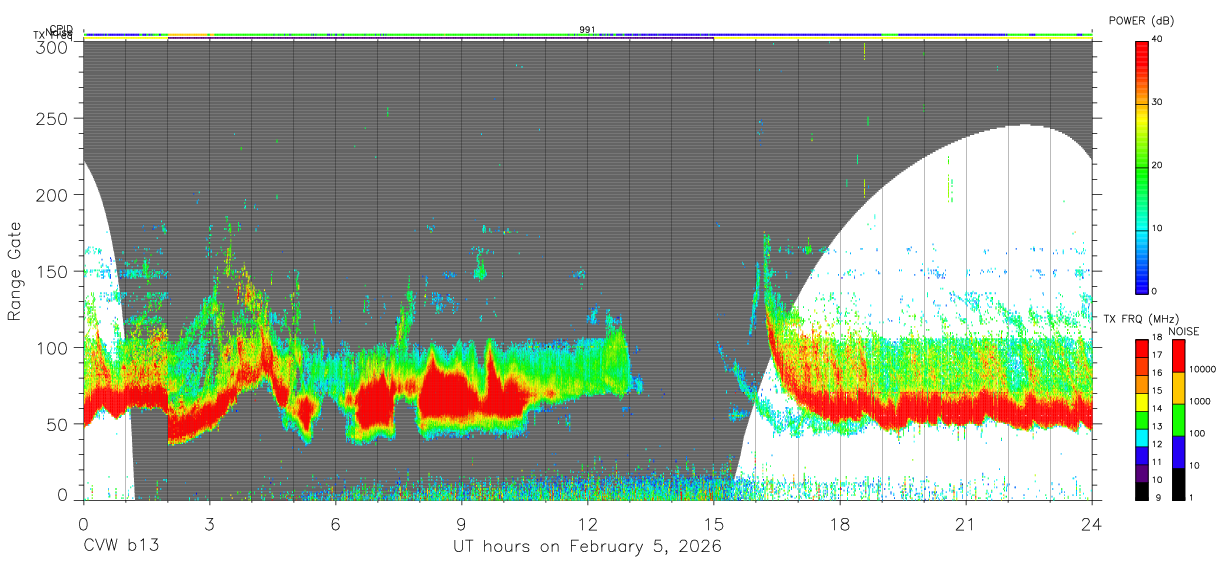Click the 250 tick label on Range Gate axis

[x=54, y=119]
